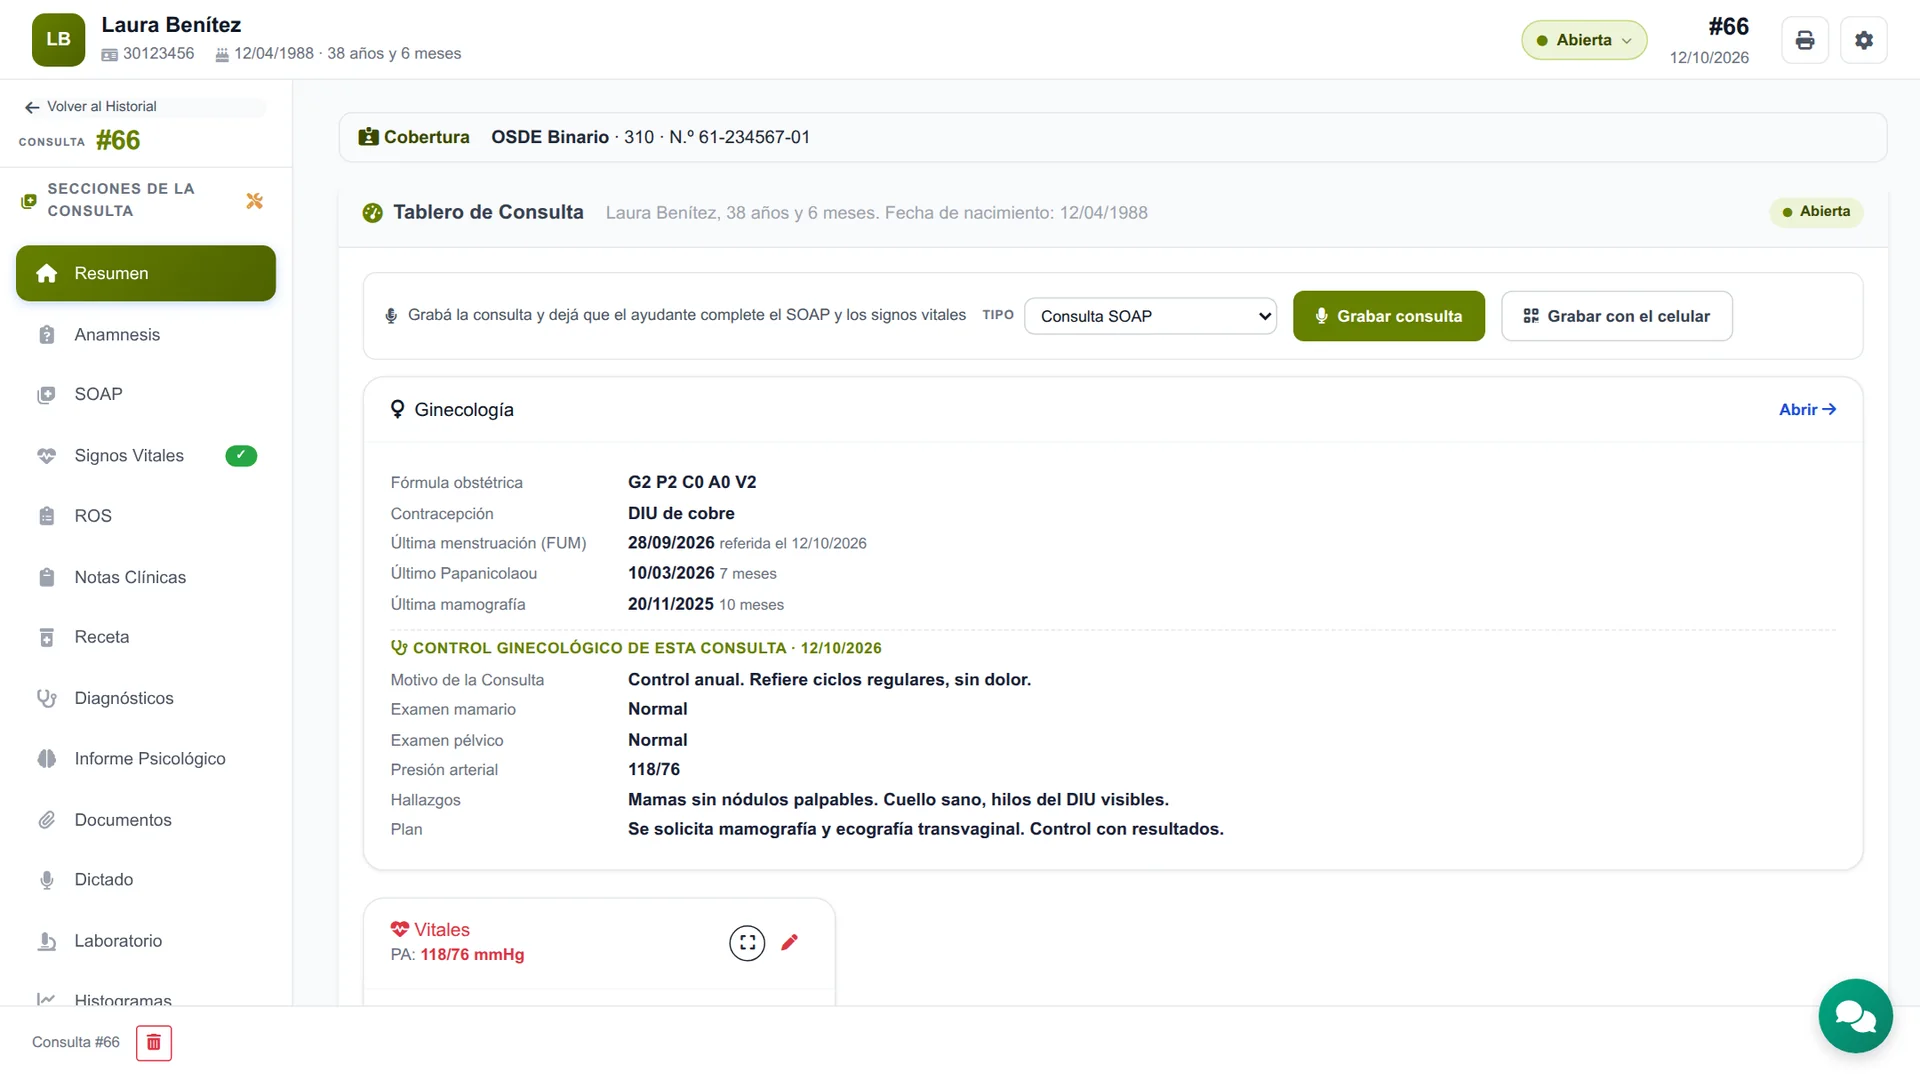
Task: Click the Abierta badge in Tablero header
Action: [1816, 212]
